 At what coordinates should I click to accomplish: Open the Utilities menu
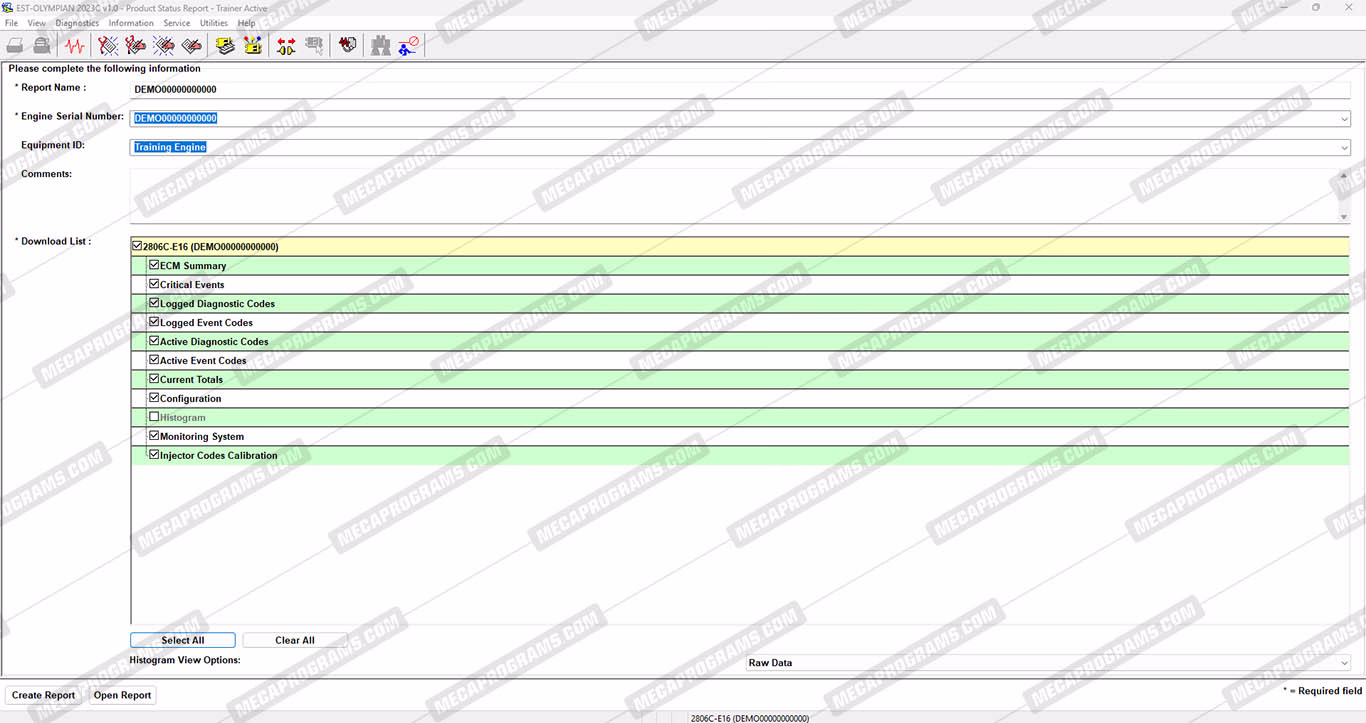(x=214, y=23)
